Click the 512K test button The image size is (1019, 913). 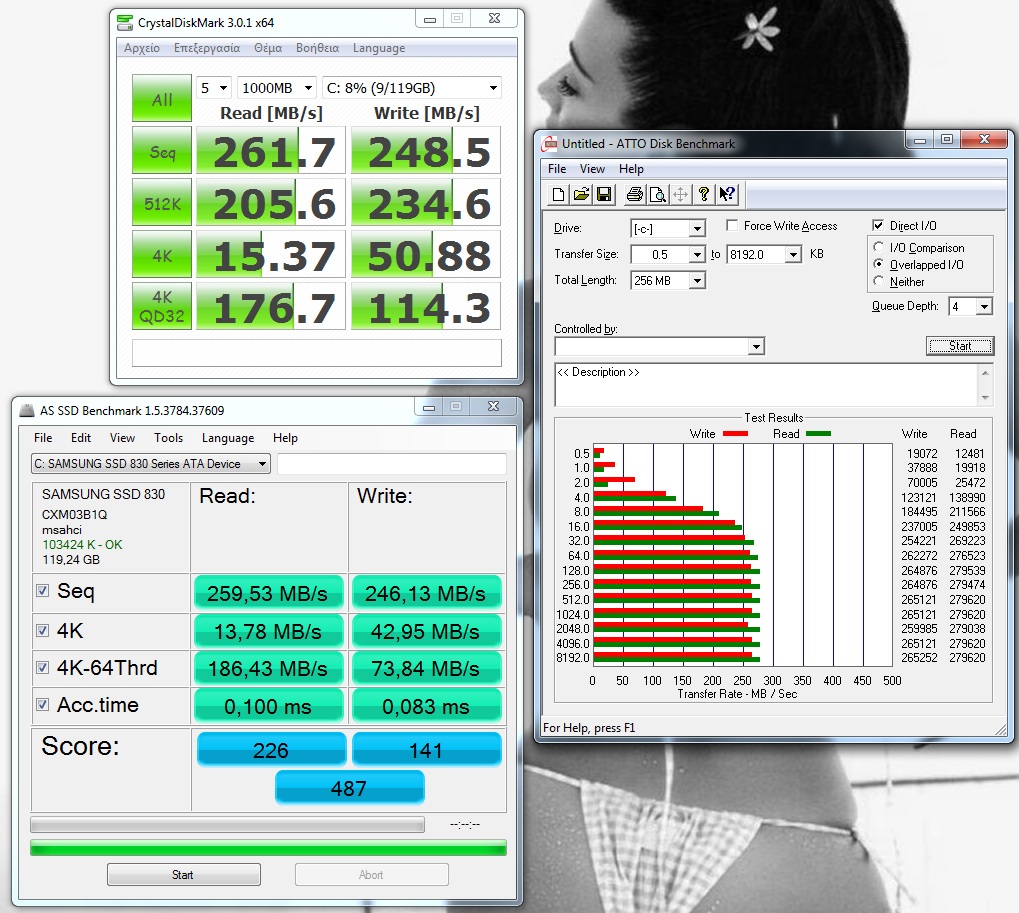[162, 203]
